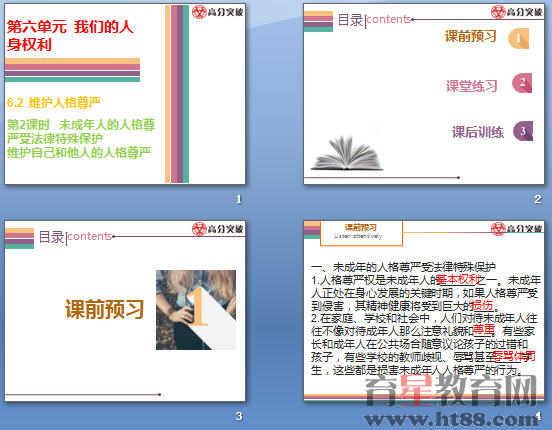The image size is (552, 430).
Task: Click the purple number 3 badge beside 课后训练
Action: (x=523, y=131)
